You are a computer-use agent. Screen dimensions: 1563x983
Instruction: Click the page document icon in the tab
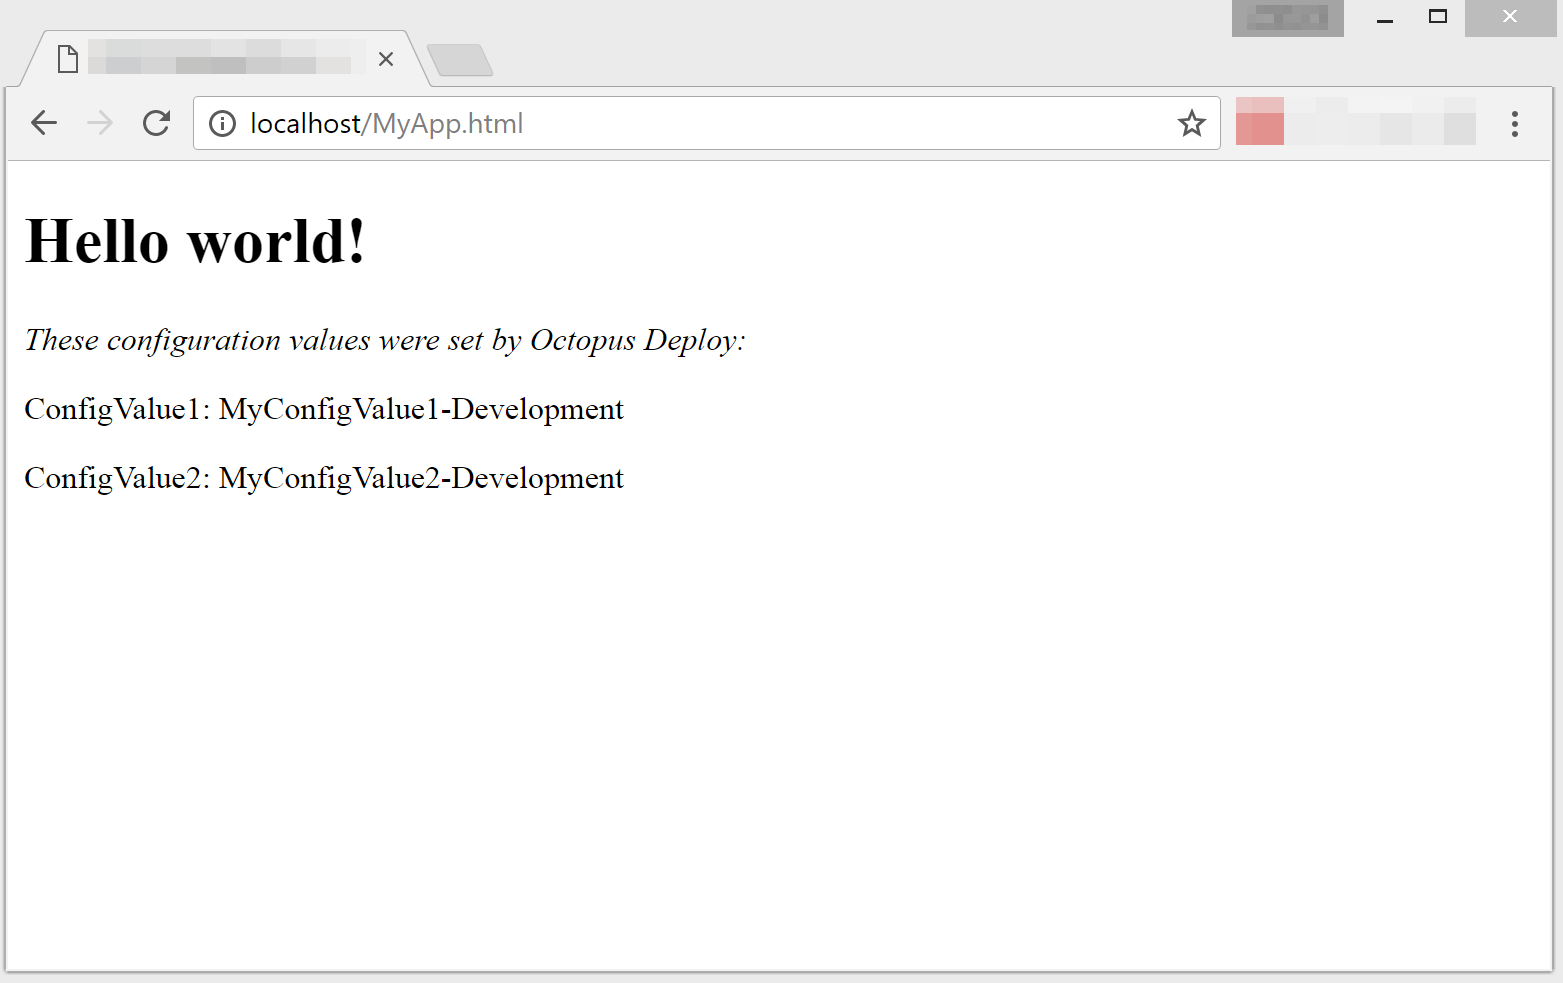[68, 59]
